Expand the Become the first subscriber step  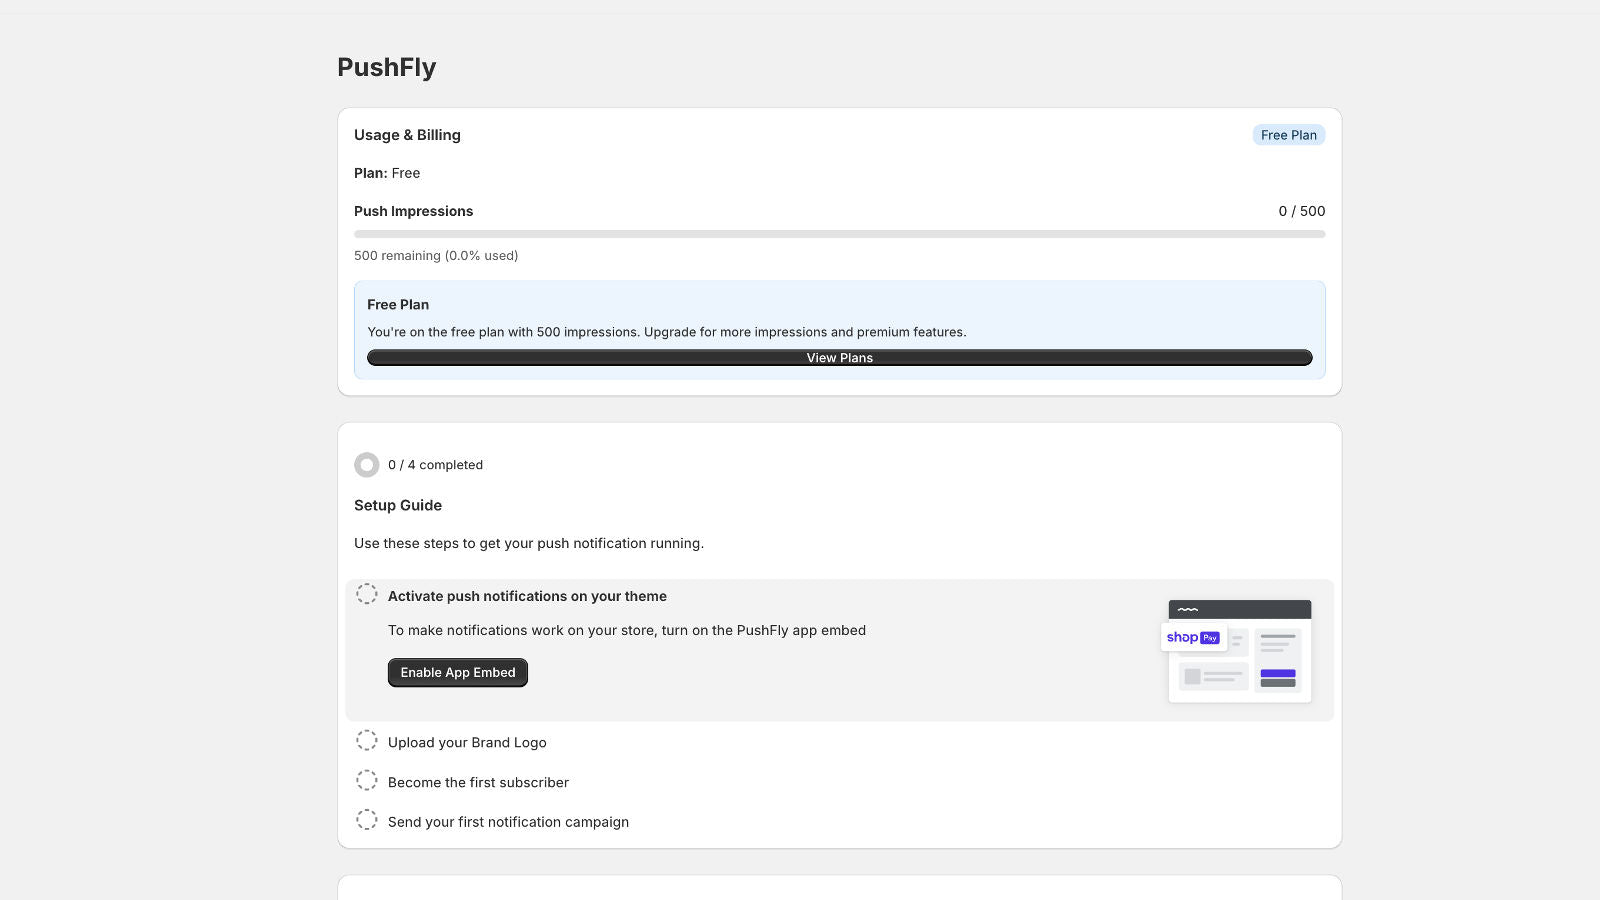pos(478,783)
